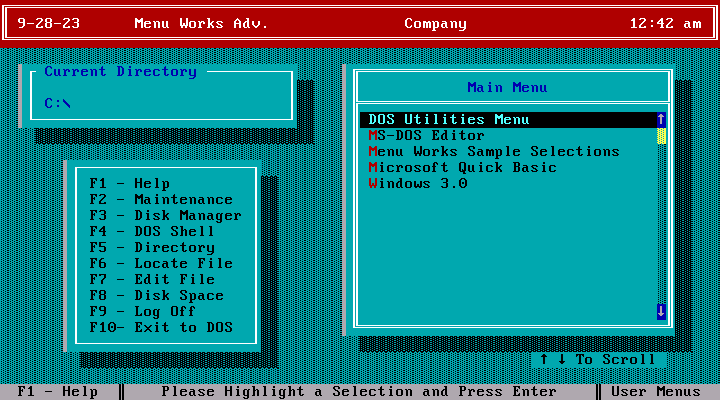Click User Menus in status bar
Viewport: 720px width, 400px height.
(656, 392)
